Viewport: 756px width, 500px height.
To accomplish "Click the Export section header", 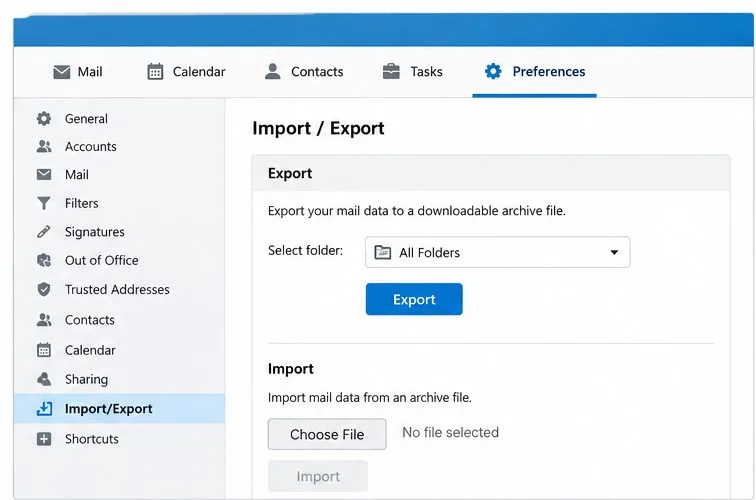I will click(x=491, y=173).
